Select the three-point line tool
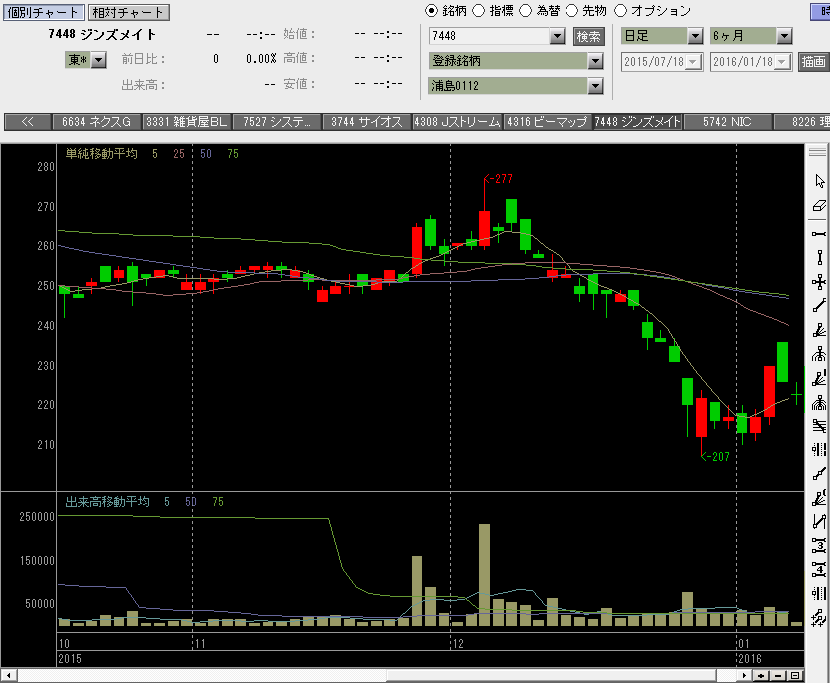Screen dimensions: 830x683 [x=819, y=473]
